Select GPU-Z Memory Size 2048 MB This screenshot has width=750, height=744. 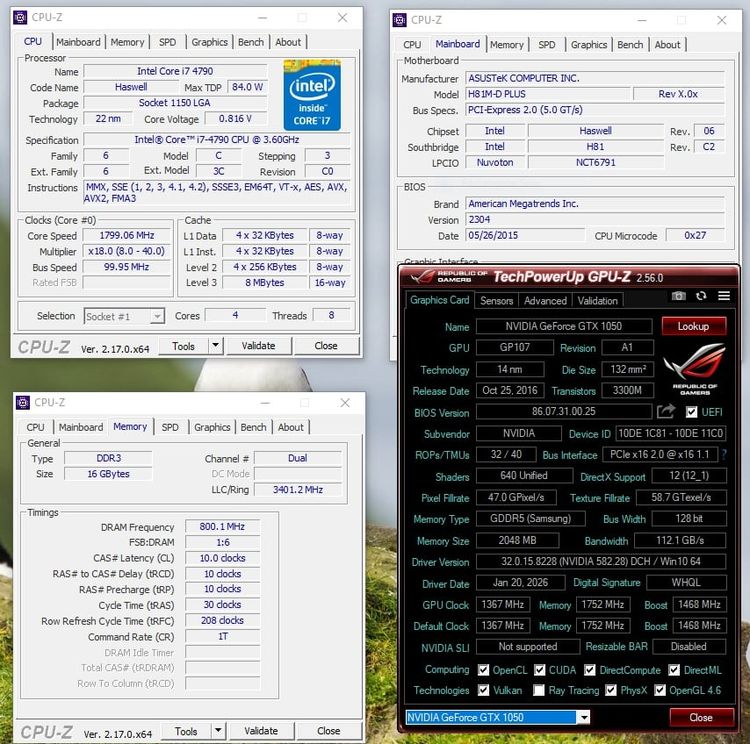tap(518, 540)
